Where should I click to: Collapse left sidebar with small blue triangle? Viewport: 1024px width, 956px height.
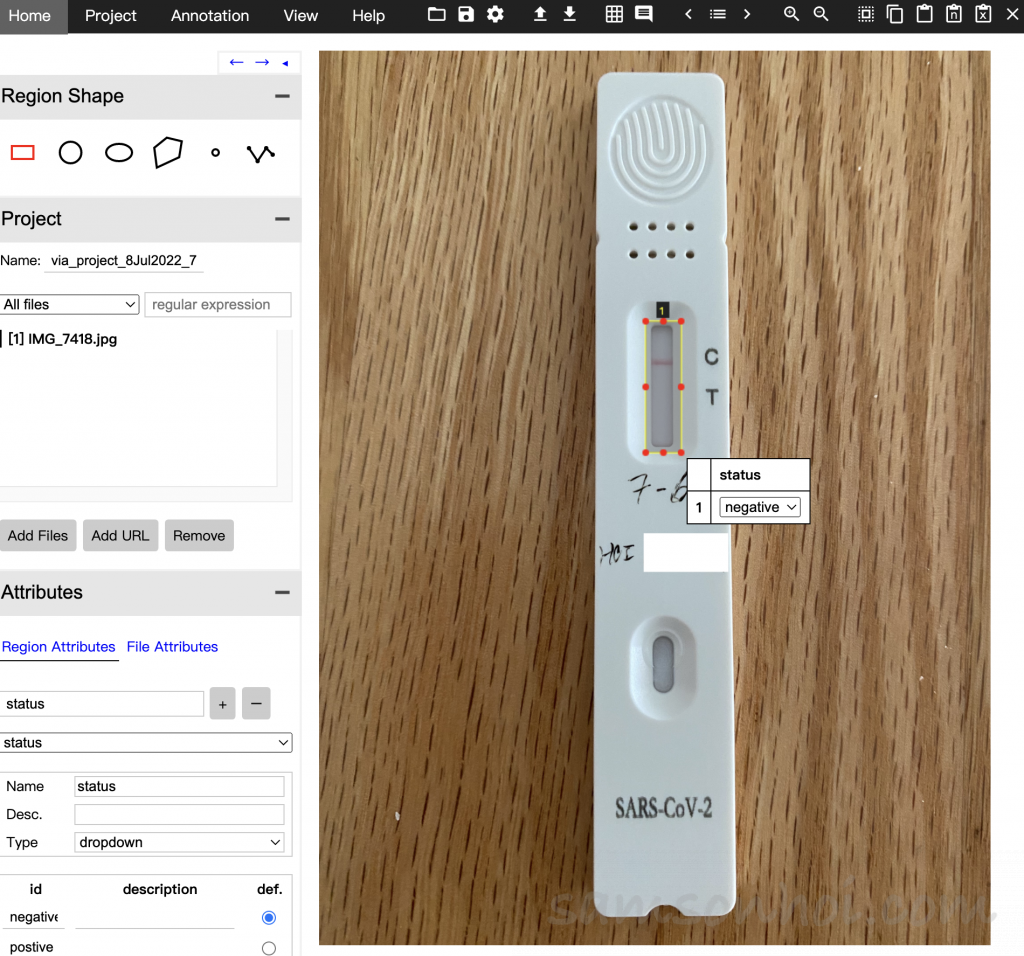[x=285, y=63]
